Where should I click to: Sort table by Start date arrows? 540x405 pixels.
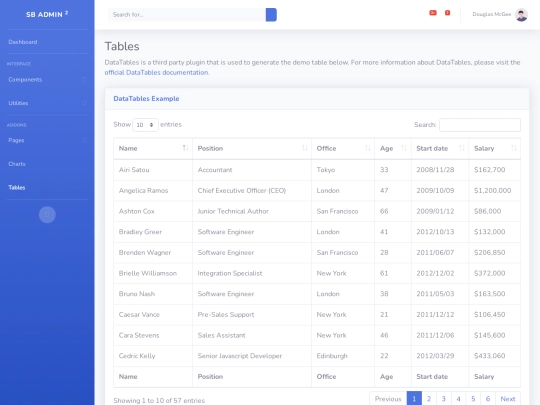point(461,148)
